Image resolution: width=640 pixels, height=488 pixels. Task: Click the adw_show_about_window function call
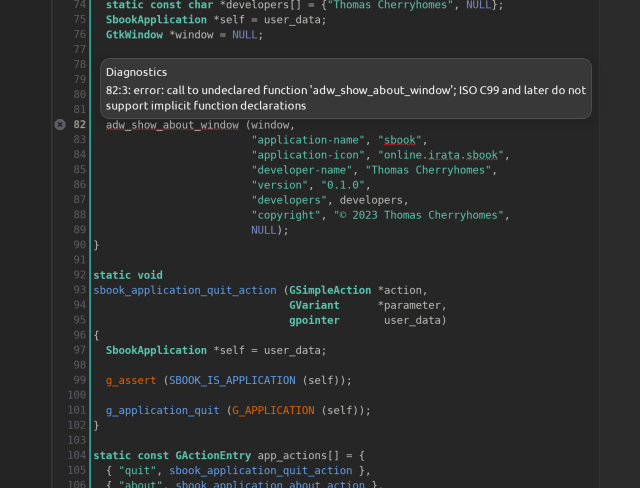click(172, 125)
